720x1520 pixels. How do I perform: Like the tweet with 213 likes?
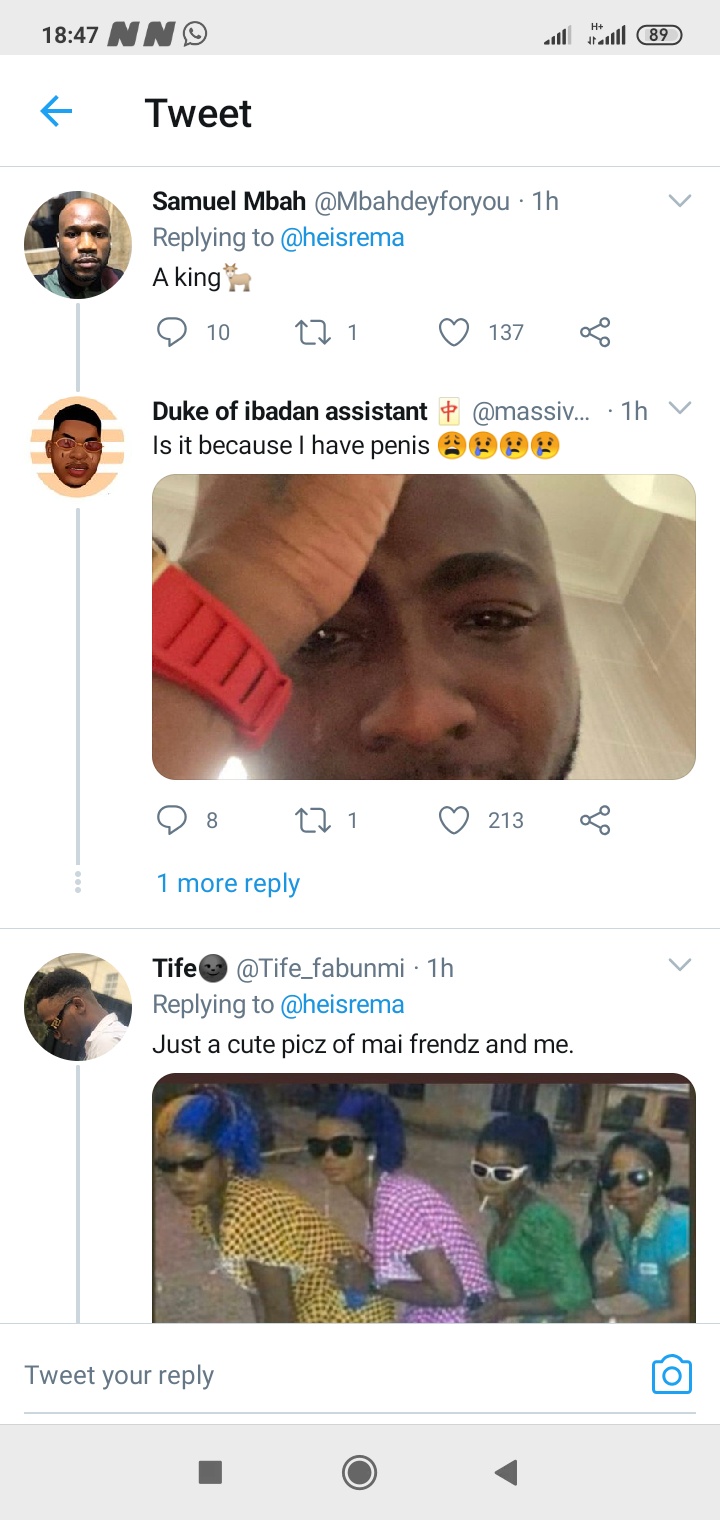455,820
